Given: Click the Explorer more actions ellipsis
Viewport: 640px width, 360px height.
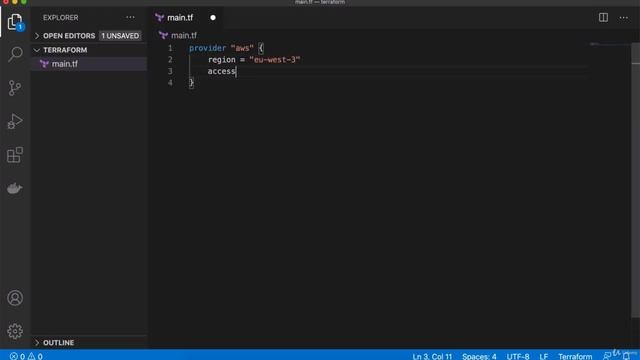Looking at the screenshot, I should (130, 18).
